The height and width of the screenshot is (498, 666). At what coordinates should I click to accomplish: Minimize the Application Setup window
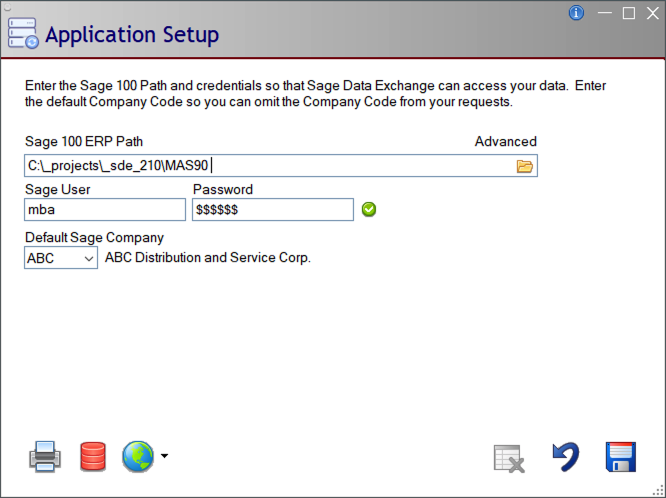point(604,13)
